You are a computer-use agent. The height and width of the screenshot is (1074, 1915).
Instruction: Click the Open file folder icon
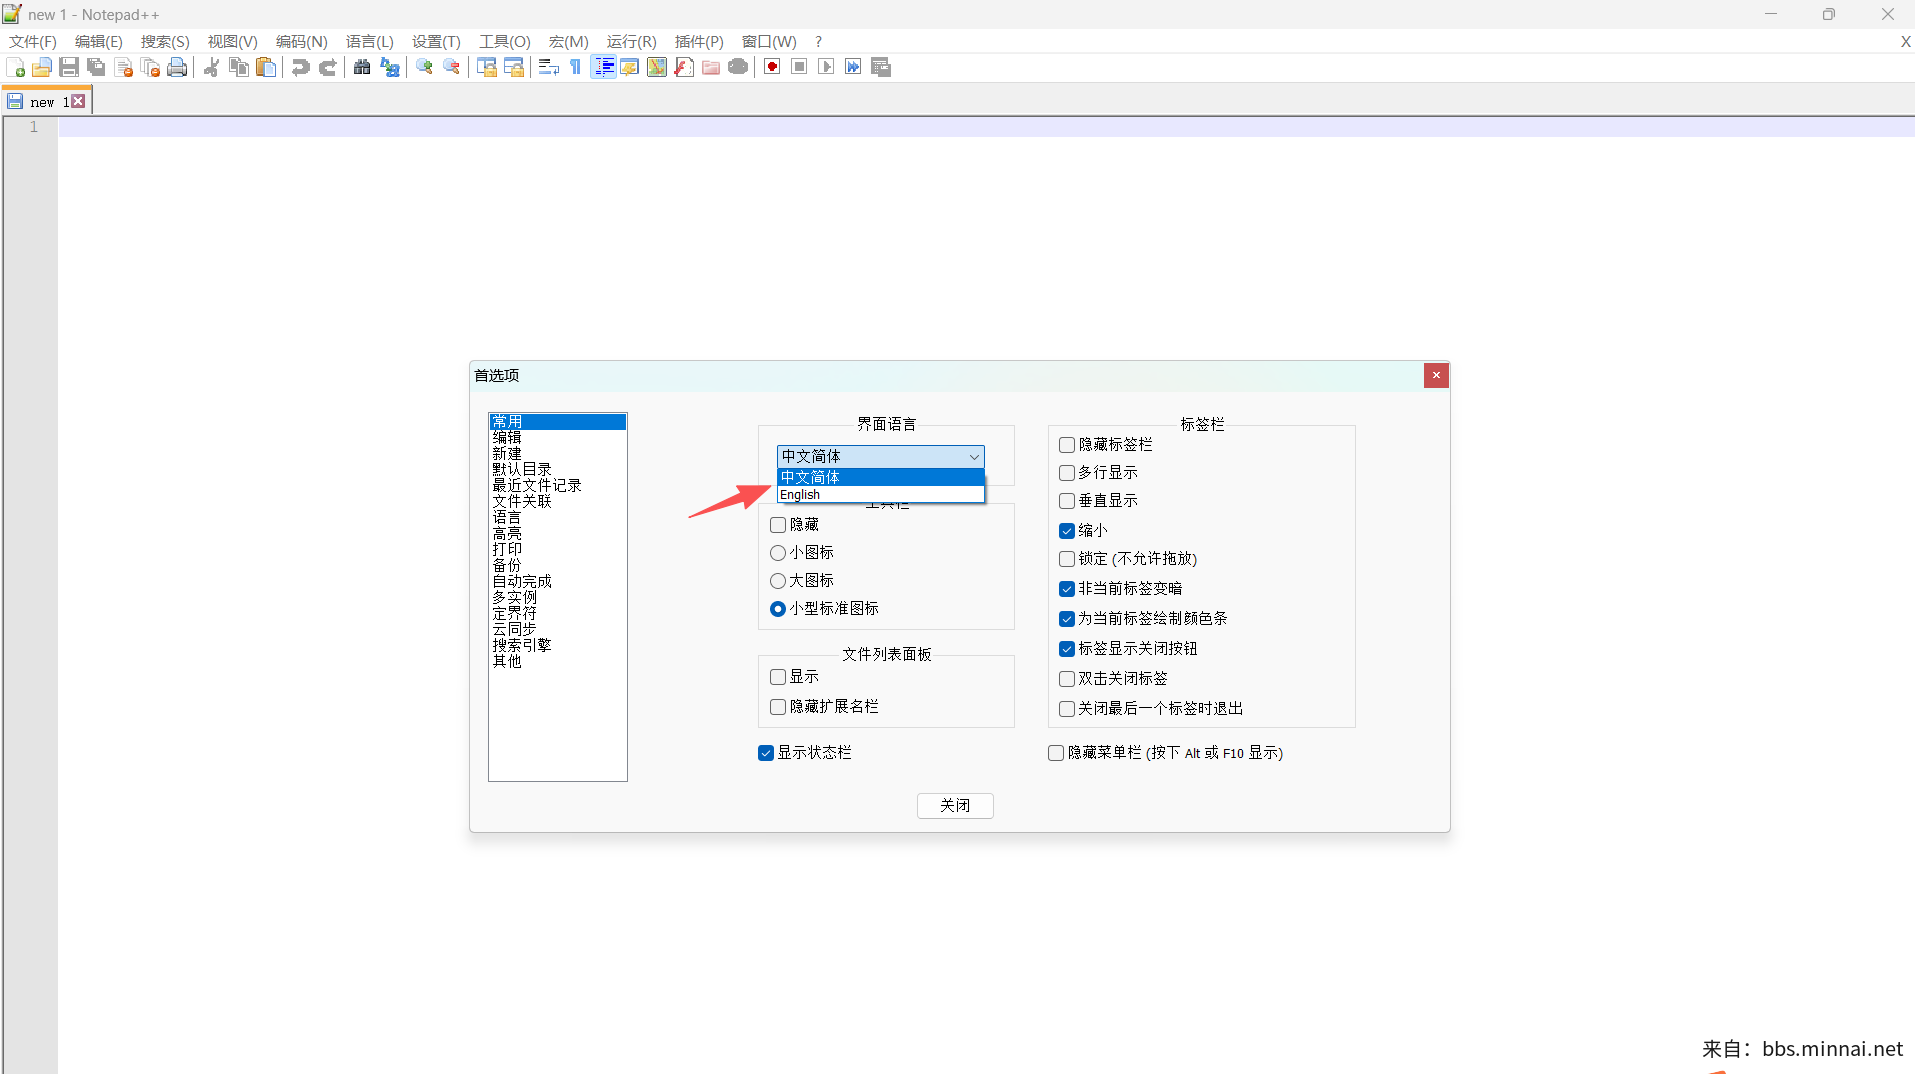42,67
